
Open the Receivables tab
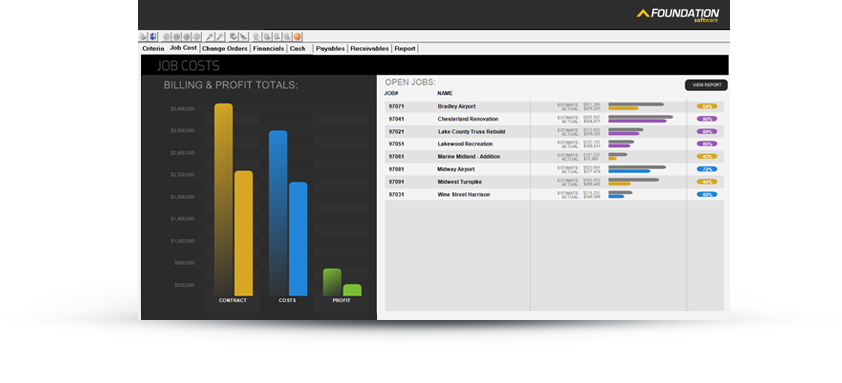[369, 48]
